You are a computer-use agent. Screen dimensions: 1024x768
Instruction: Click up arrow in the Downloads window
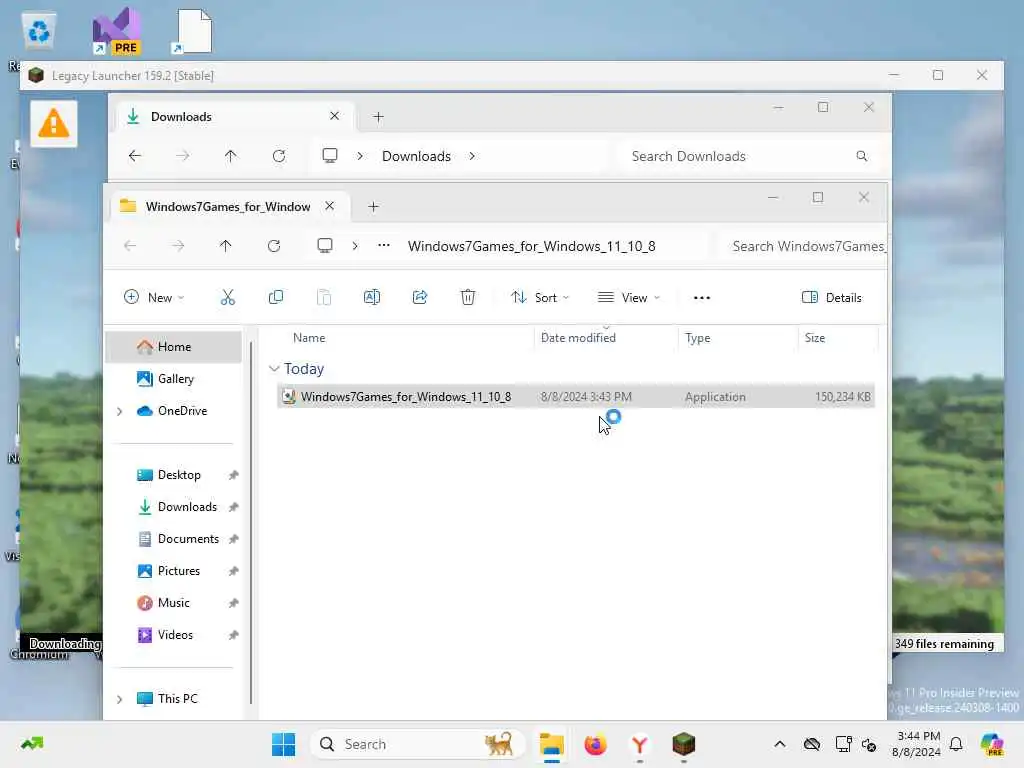pos(231,156)
